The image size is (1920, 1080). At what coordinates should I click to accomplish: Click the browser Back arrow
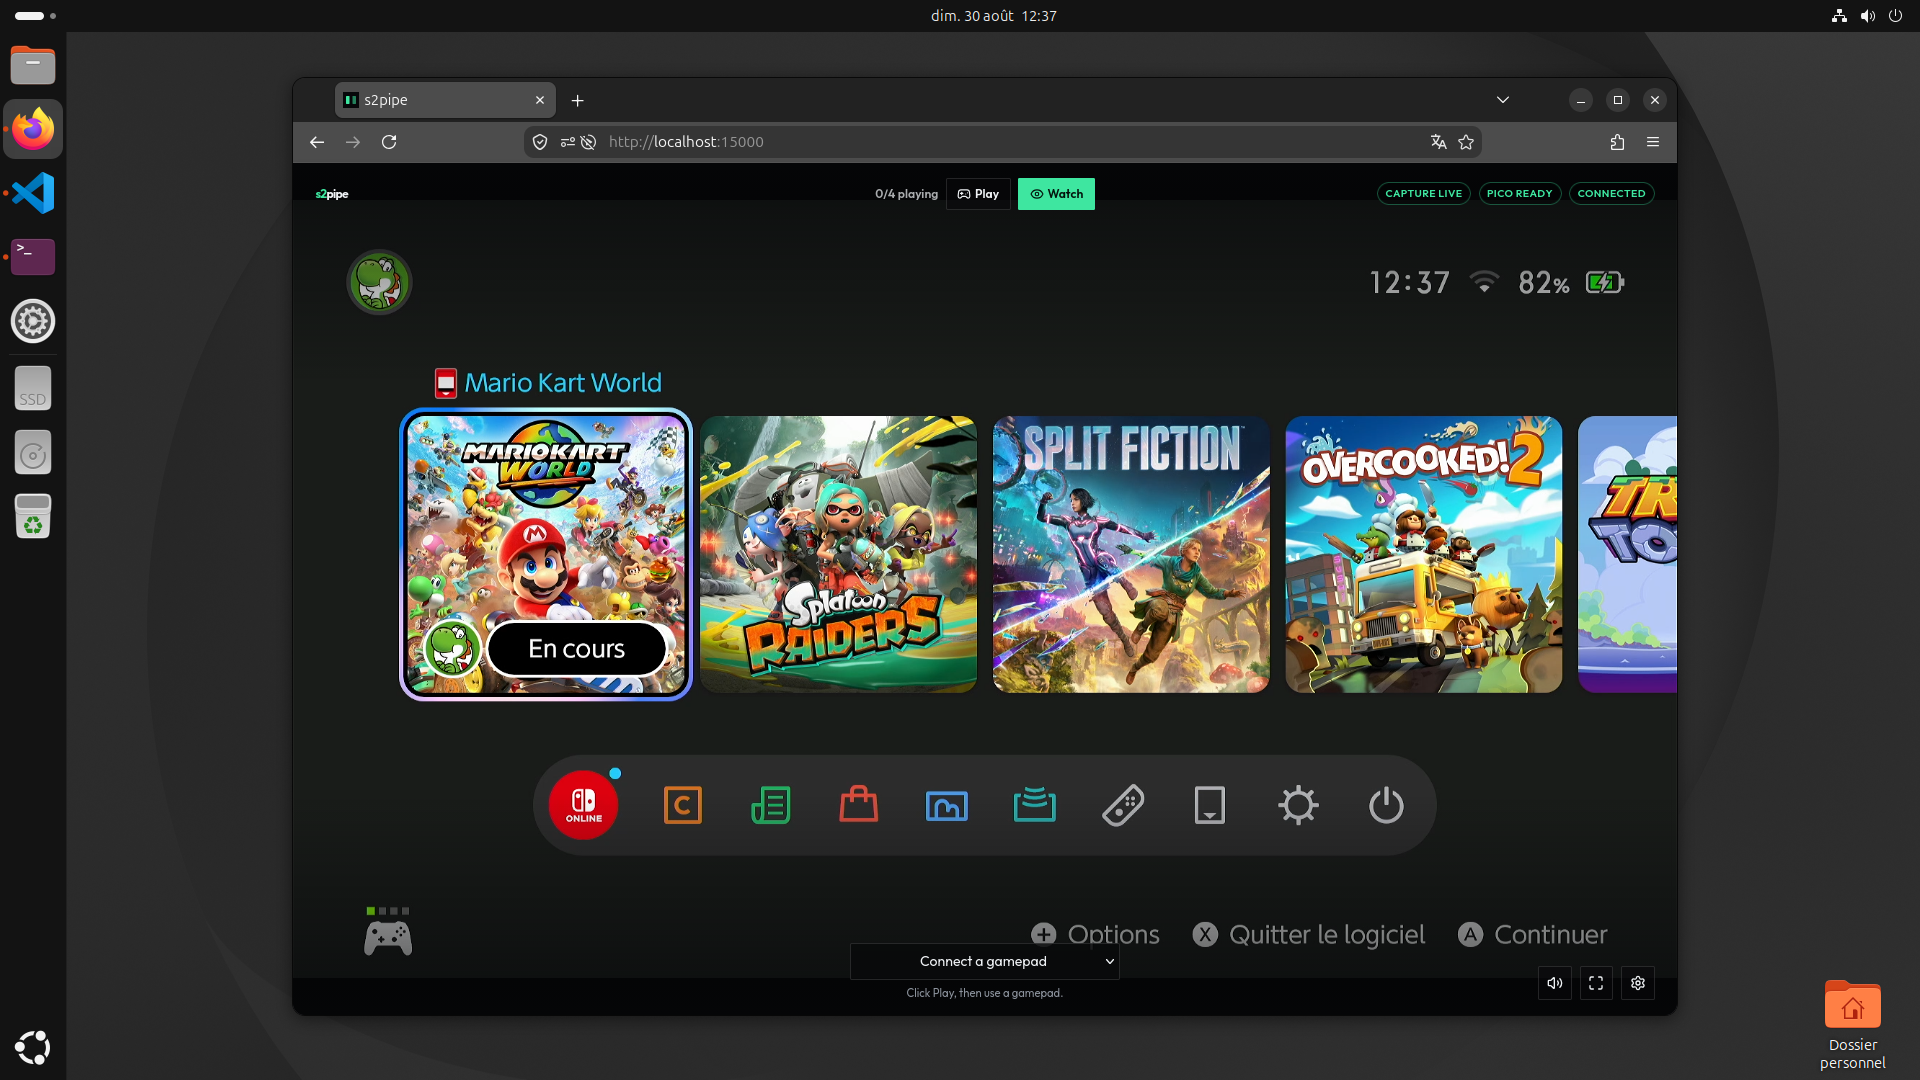pos(317,142)
